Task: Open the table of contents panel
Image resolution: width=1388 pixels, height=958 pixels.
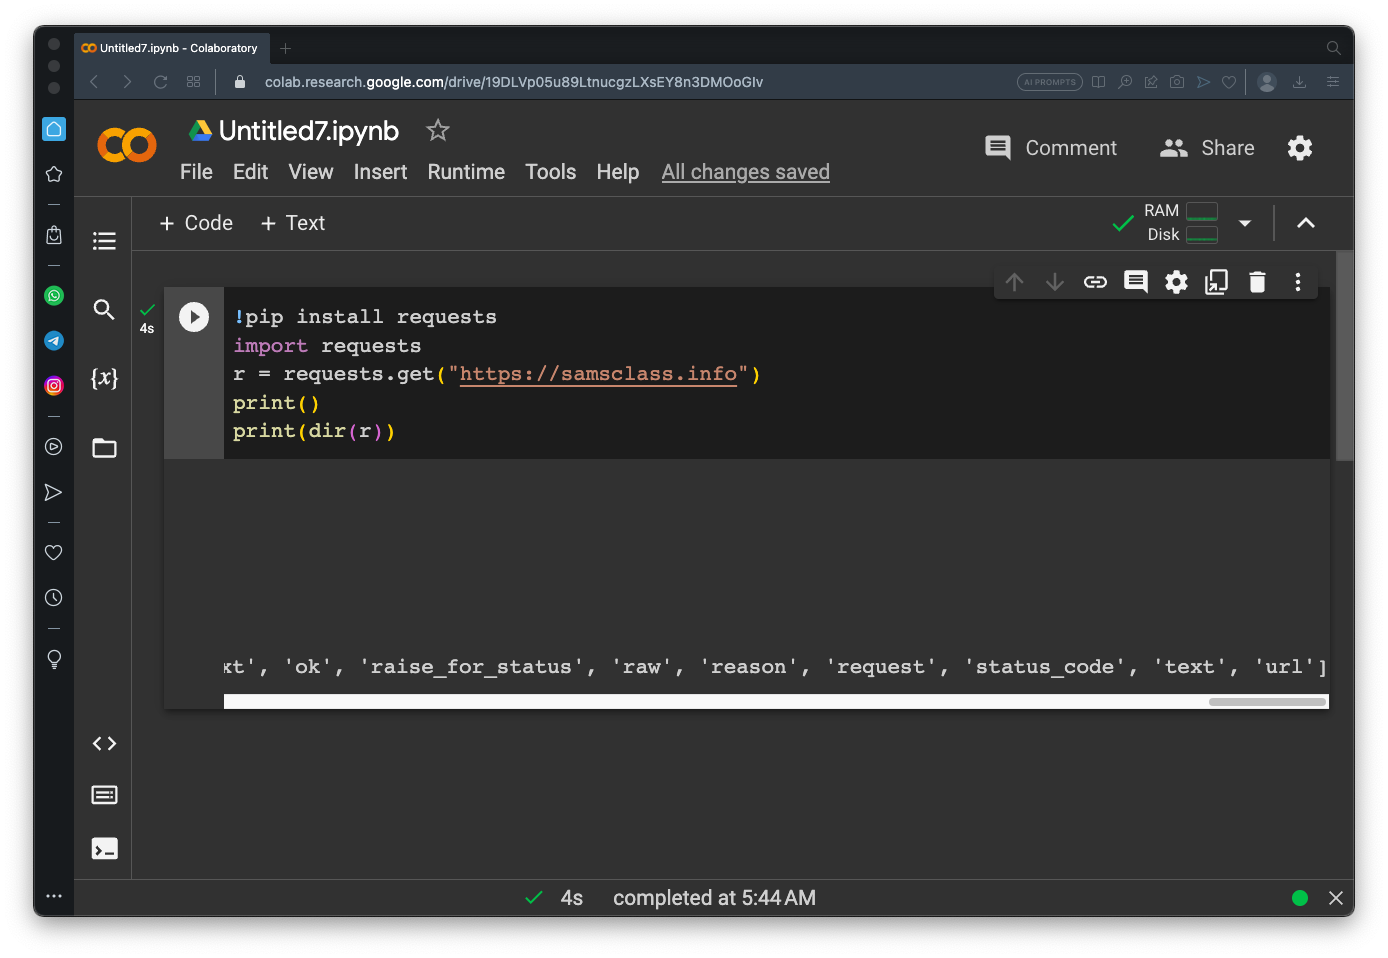Action: [x=104, y=241]
